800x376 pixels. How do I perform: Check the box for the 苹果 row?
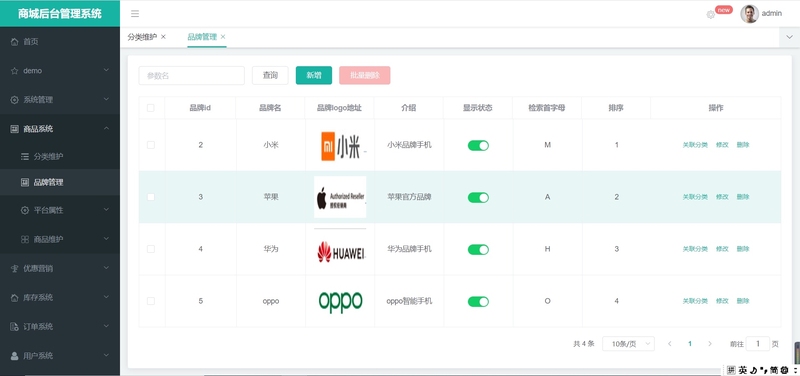pyautogui.click(x=151, y=197)
